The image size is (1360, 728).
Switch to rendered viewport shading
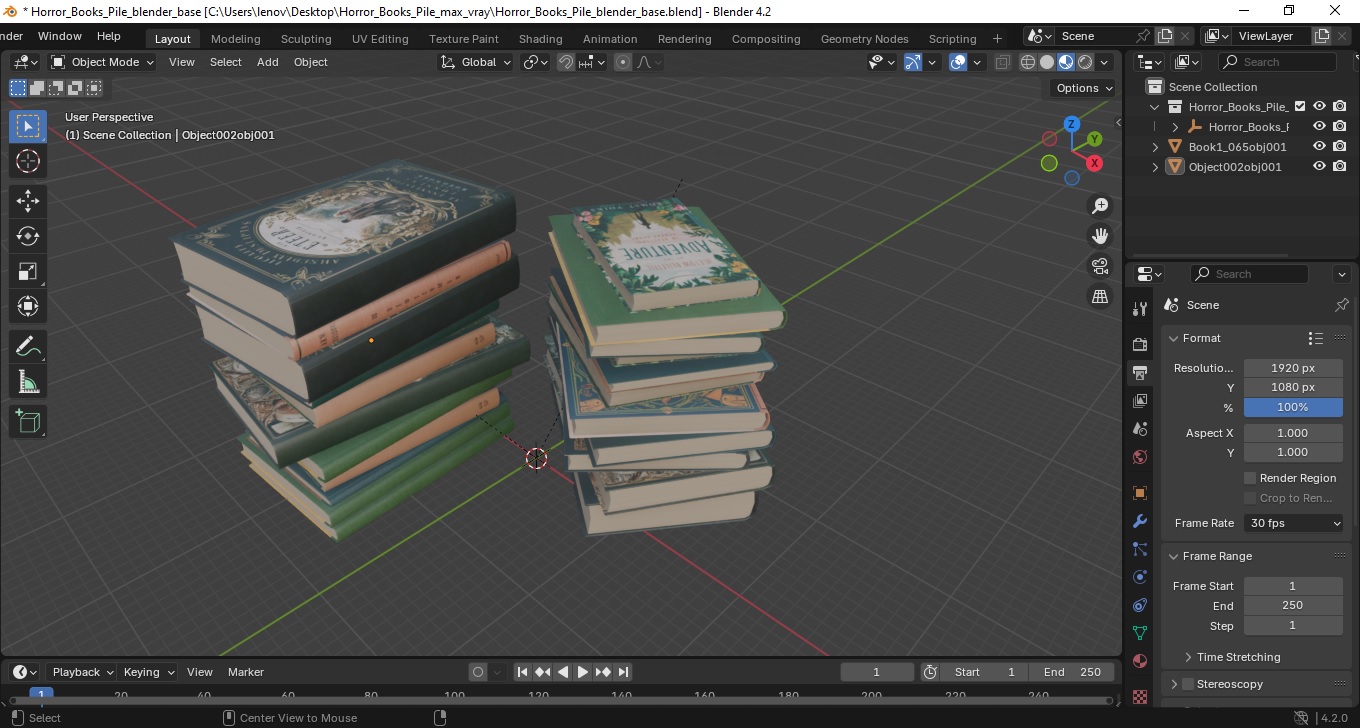click(1084, 62)
